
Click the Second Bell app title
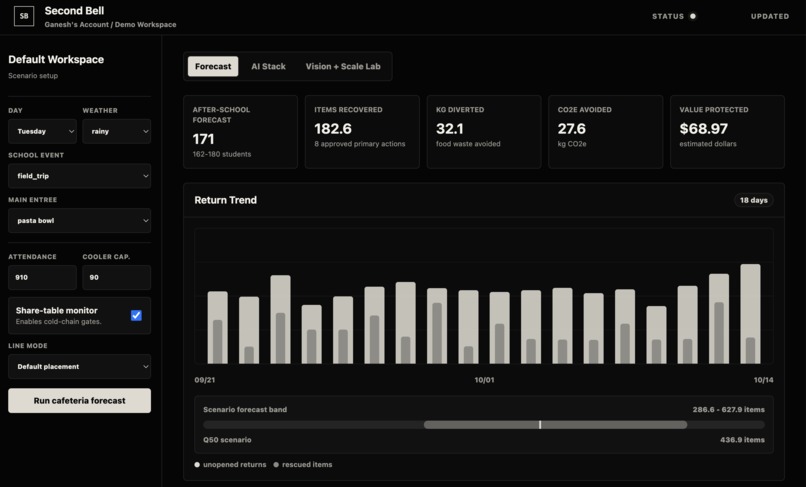(x=74, y=11)
